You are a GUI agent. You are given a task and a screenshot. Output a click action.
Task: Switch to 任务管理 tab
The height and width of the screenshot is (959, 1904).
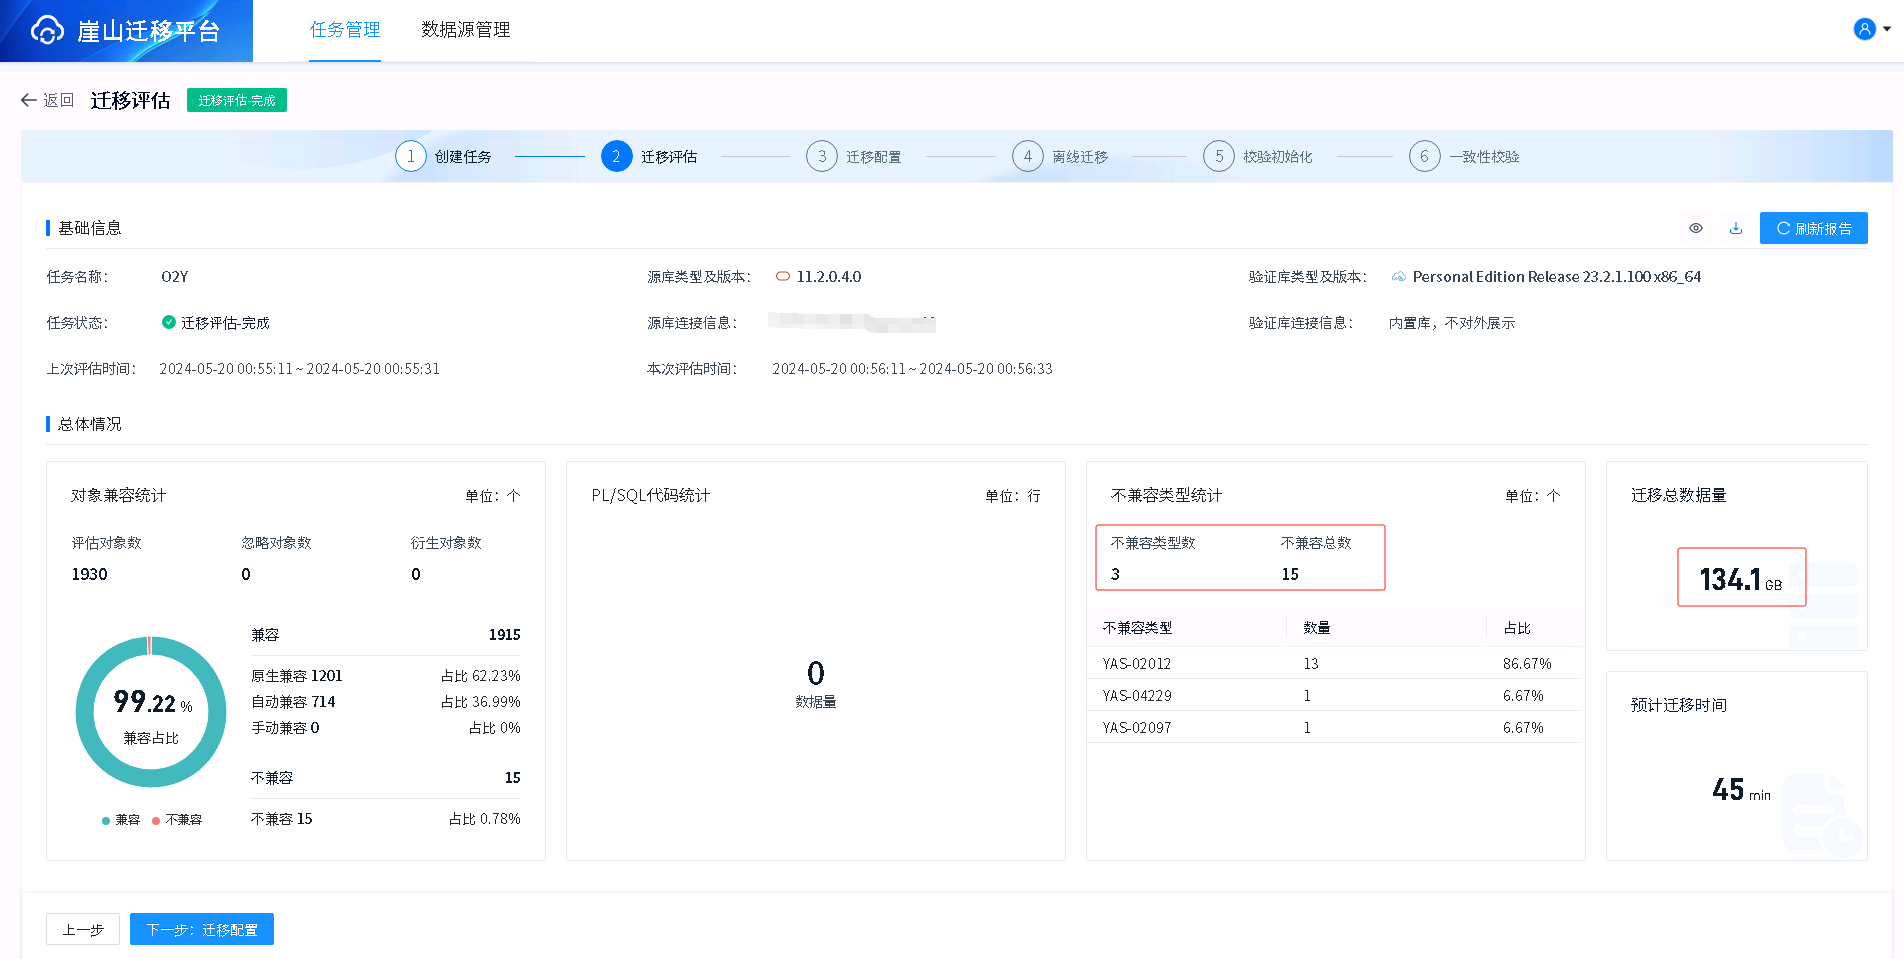(345, 30)
